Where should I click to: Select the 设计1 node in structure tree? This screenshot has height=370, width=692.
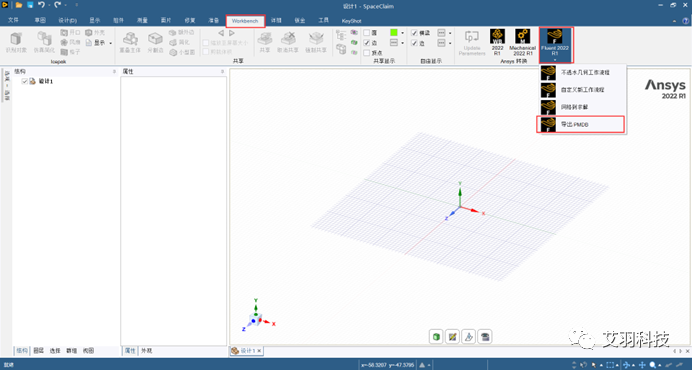(45, 81)
